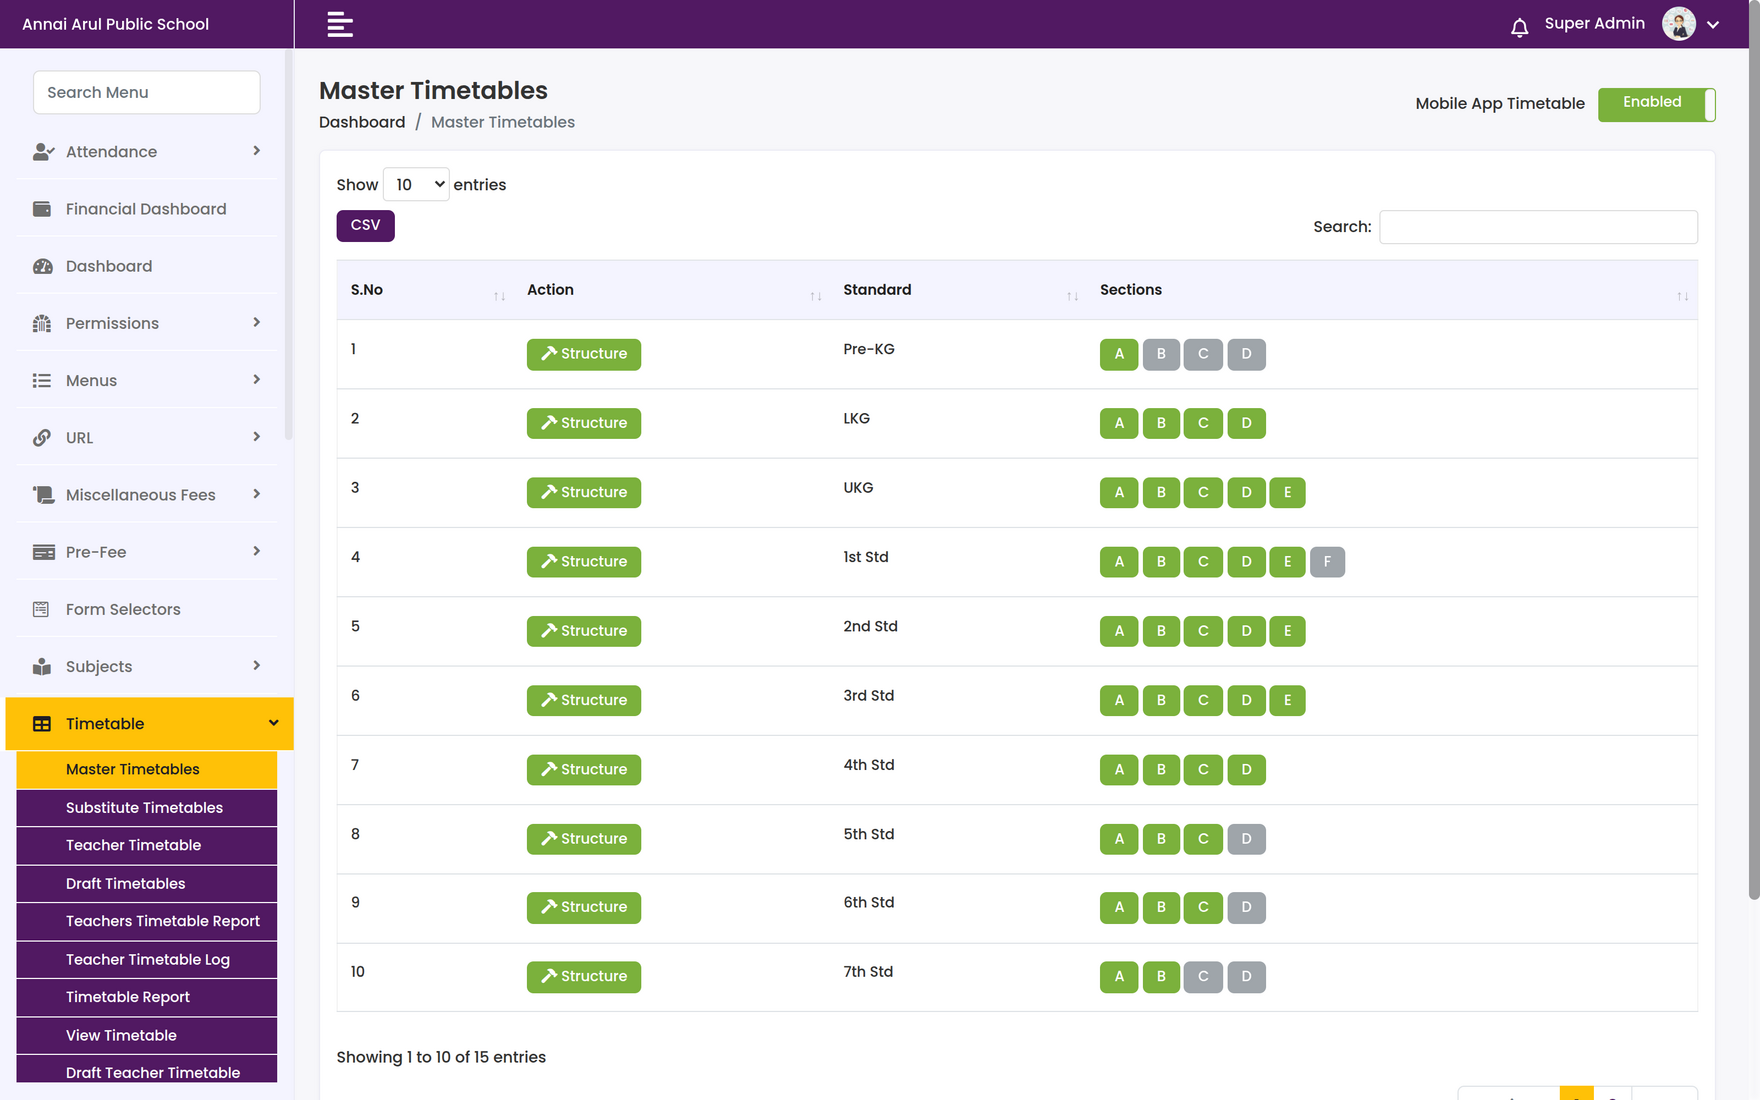Collapse the Timetable menu chevron
This screenshot has width=1760, height=1100.
click(x=273, y=723)
